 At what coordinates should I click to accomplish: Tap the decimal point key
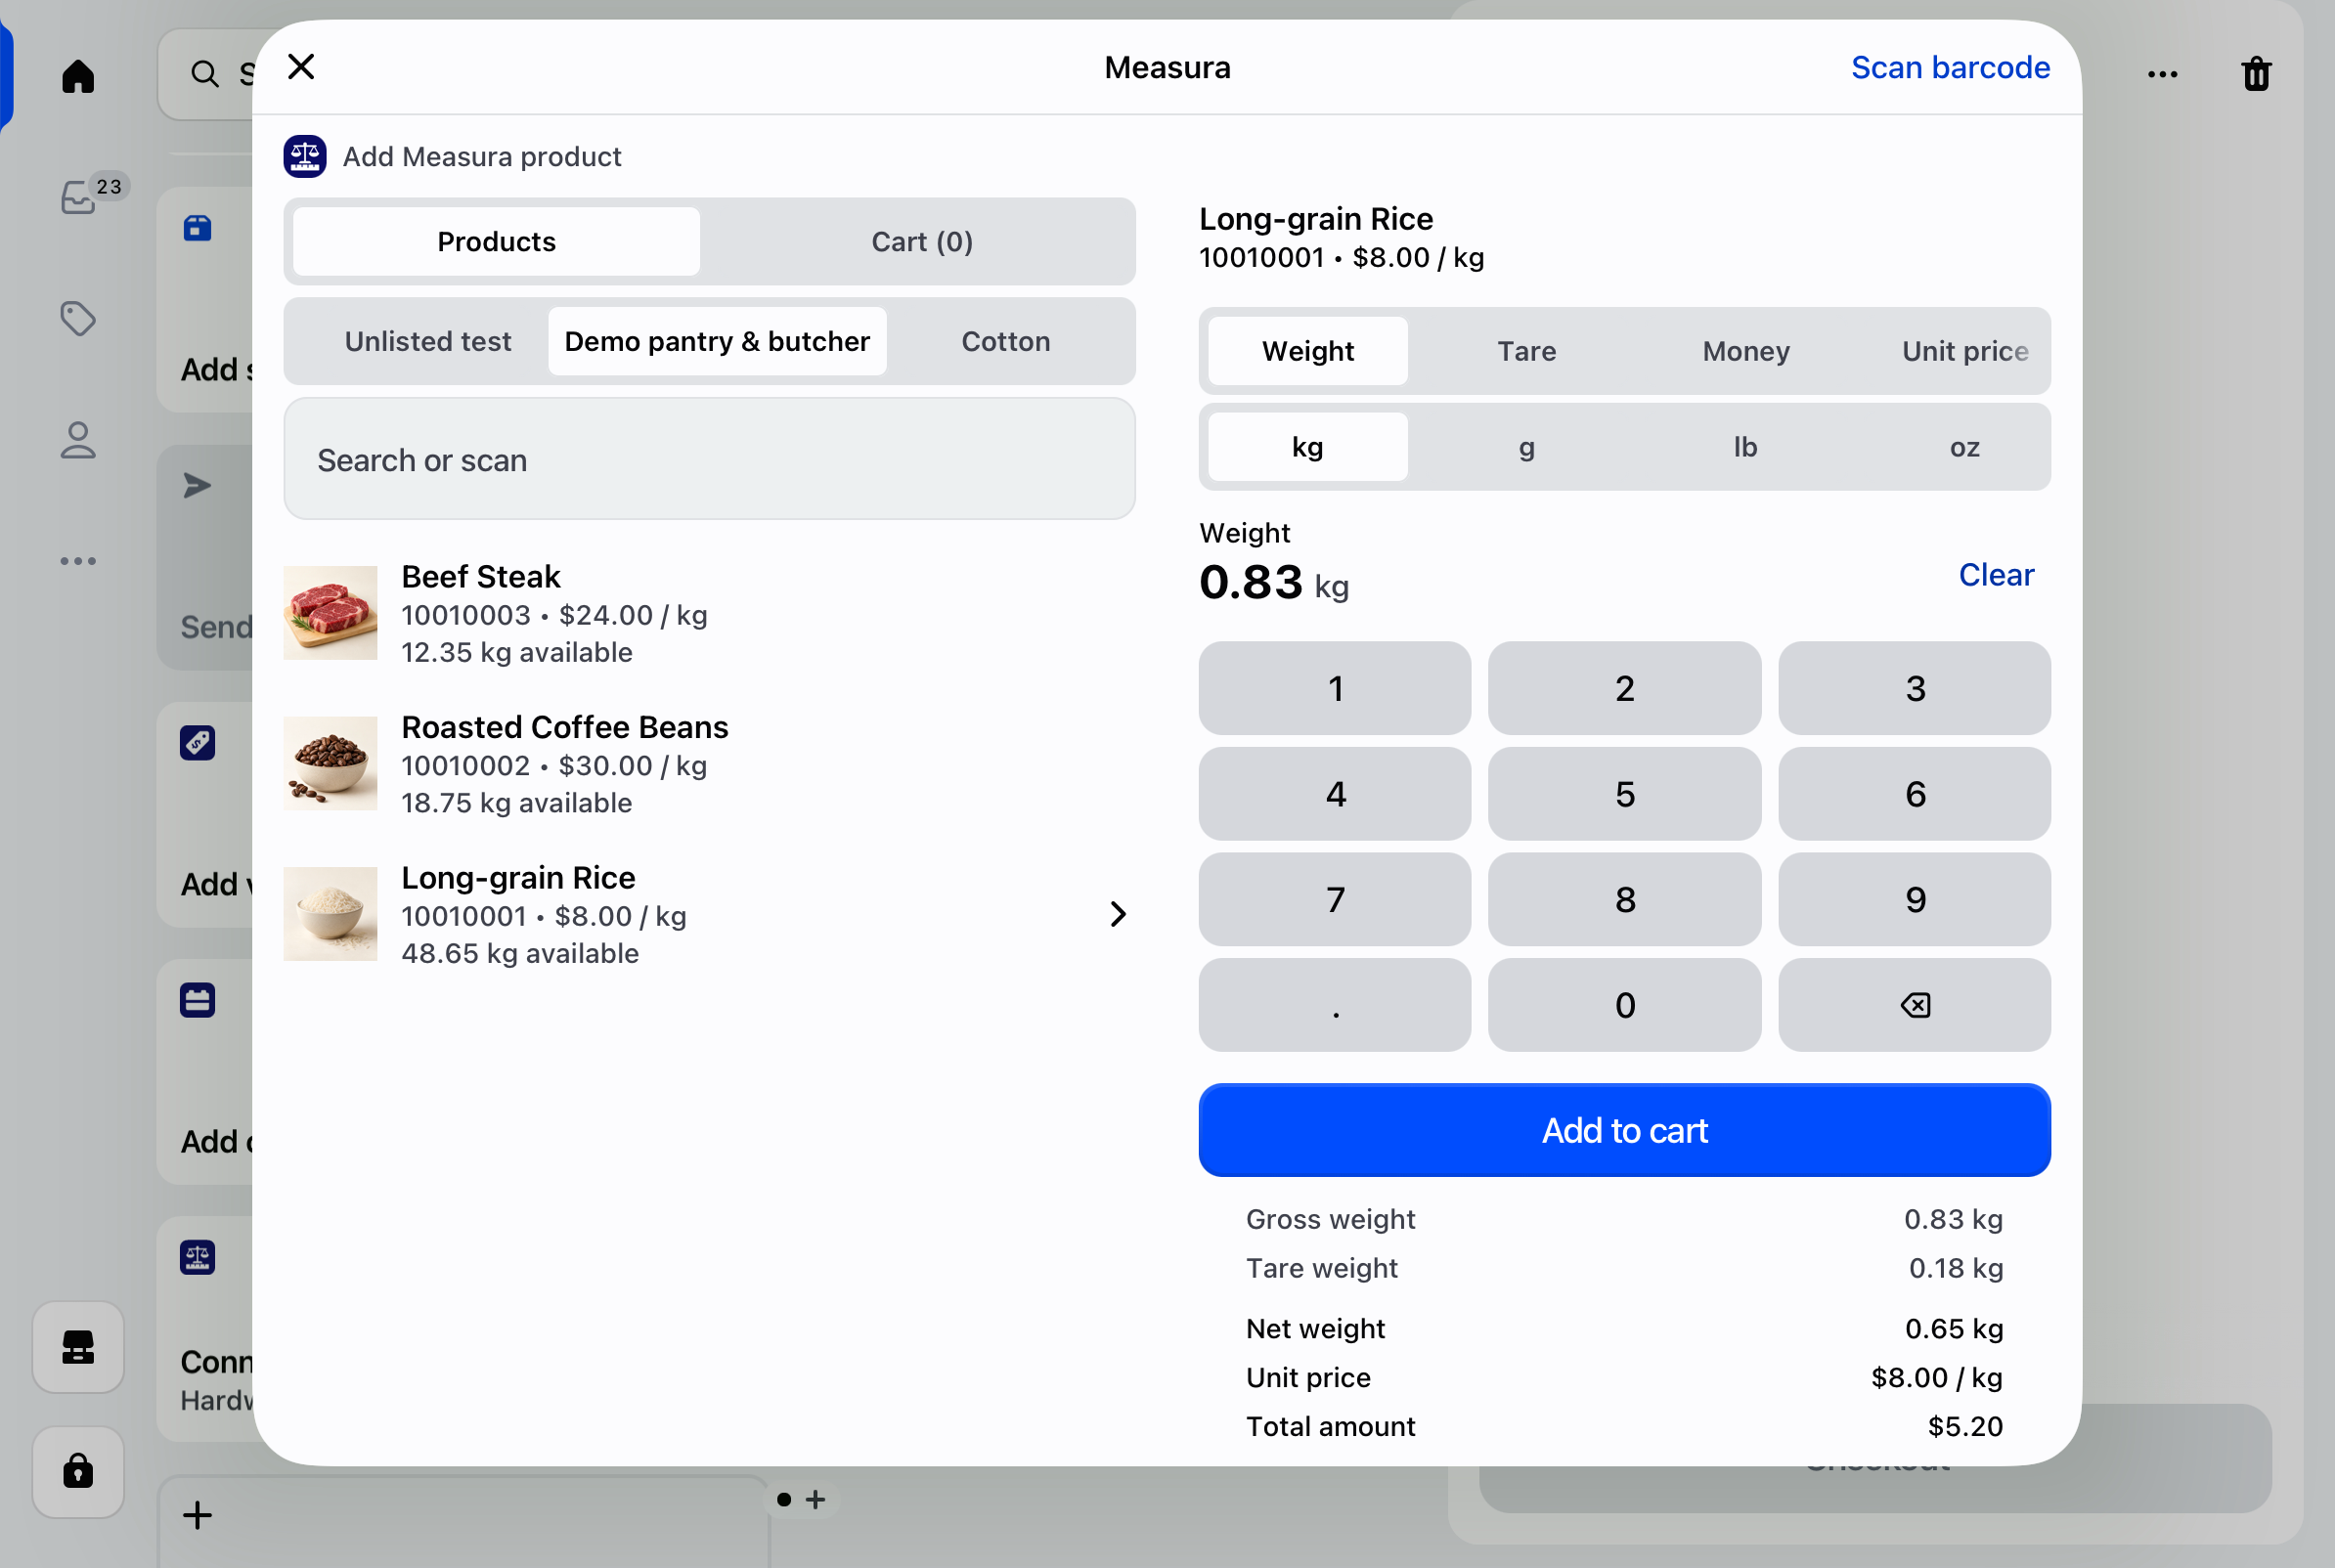coord(1335,1005)
